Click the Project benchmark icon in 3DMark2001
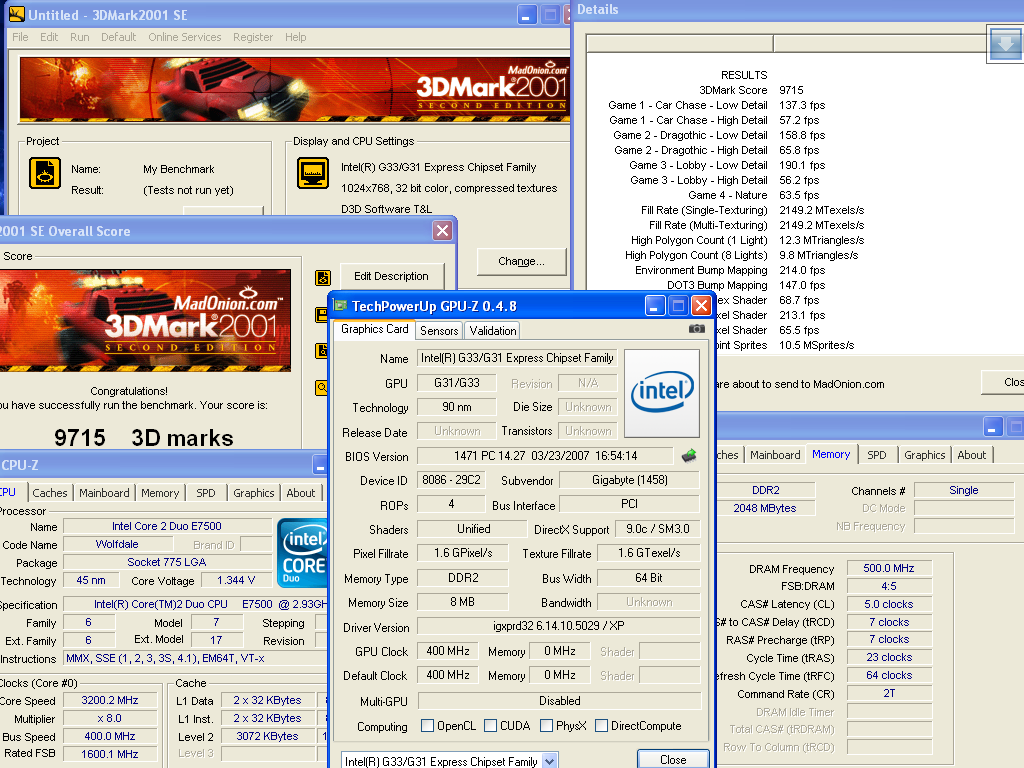This screenshot has height=768, width=1024. pos(45,173)
